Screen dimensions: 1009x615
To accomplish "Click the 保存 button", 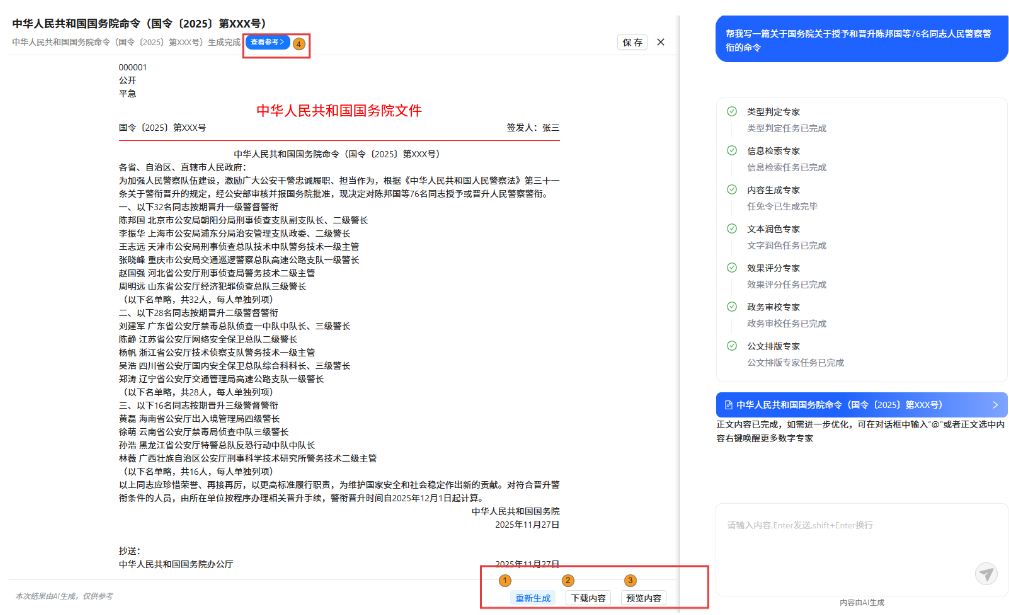I will click(632, 42).
